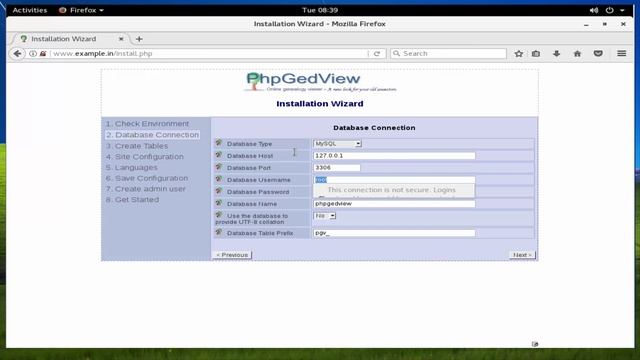Open the clock calendar Tue 08:39
The width and height of the screenshot is (640, 360).
[x=320, y=10]
